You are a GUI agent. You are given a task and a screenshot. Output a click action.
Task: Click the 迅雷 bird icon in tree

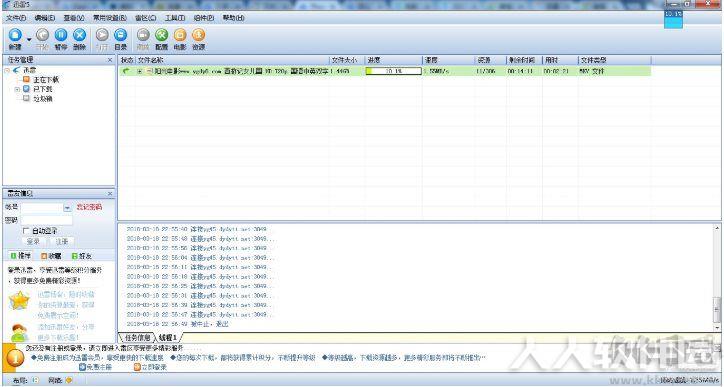coord(17,70)
